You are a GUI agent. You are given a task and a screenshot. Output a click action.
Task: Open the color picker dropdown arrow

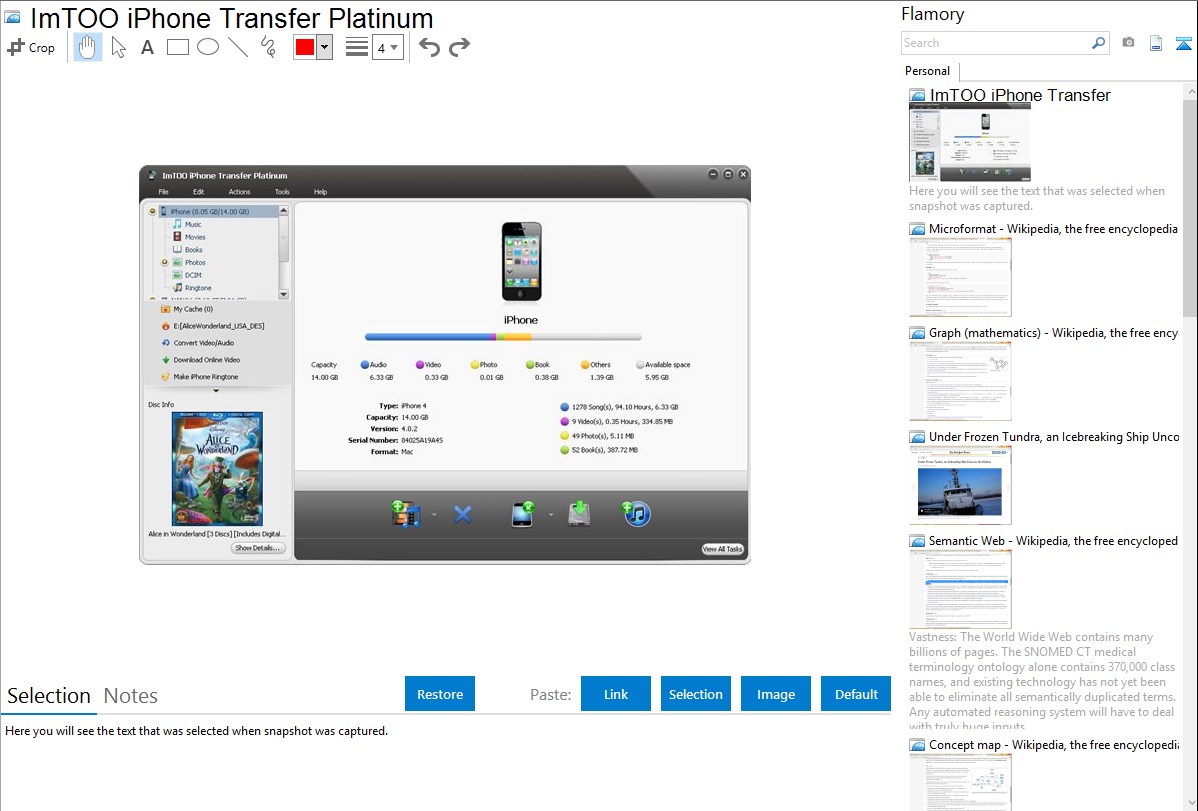click(x=325, y=47)
